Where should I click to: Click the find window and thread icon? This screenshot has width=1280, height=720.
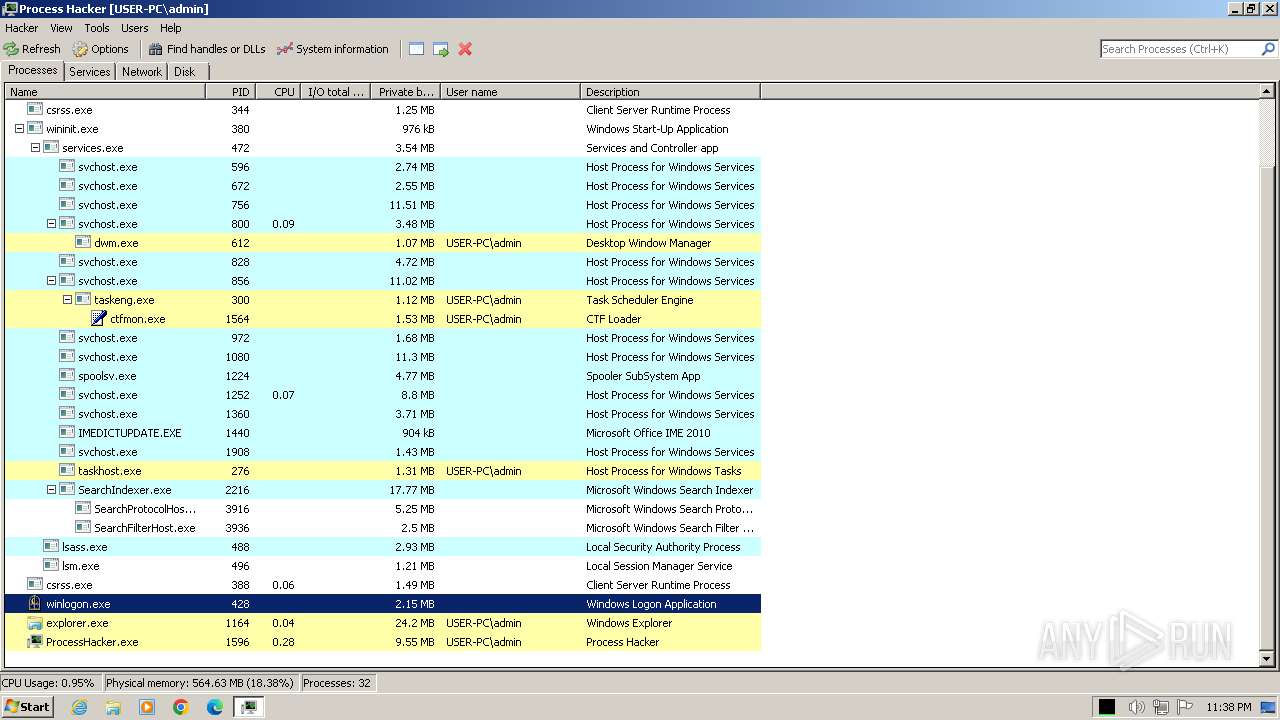440,49
